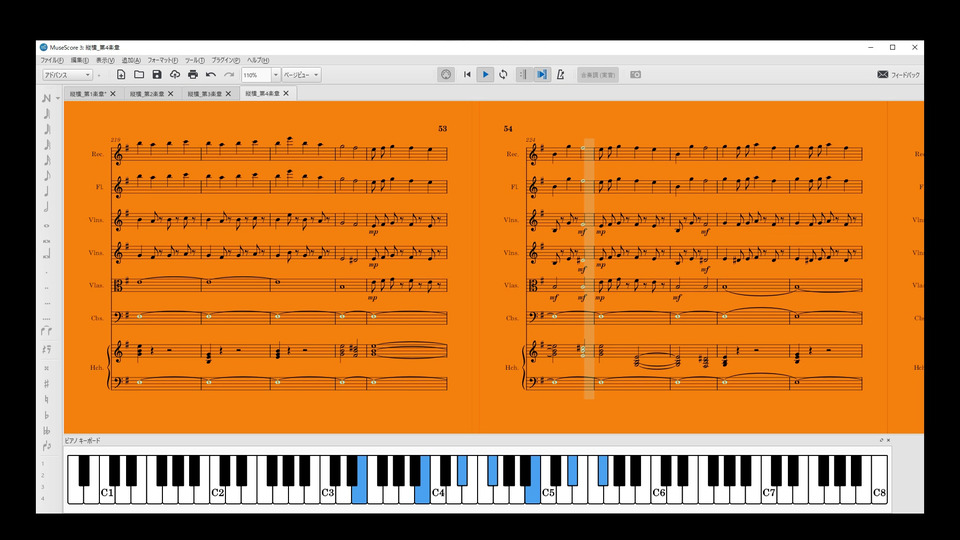This screenshot has width=960, height=540.
Task: Open the アドバンス workspace dropdown
Action: point(67,75)
